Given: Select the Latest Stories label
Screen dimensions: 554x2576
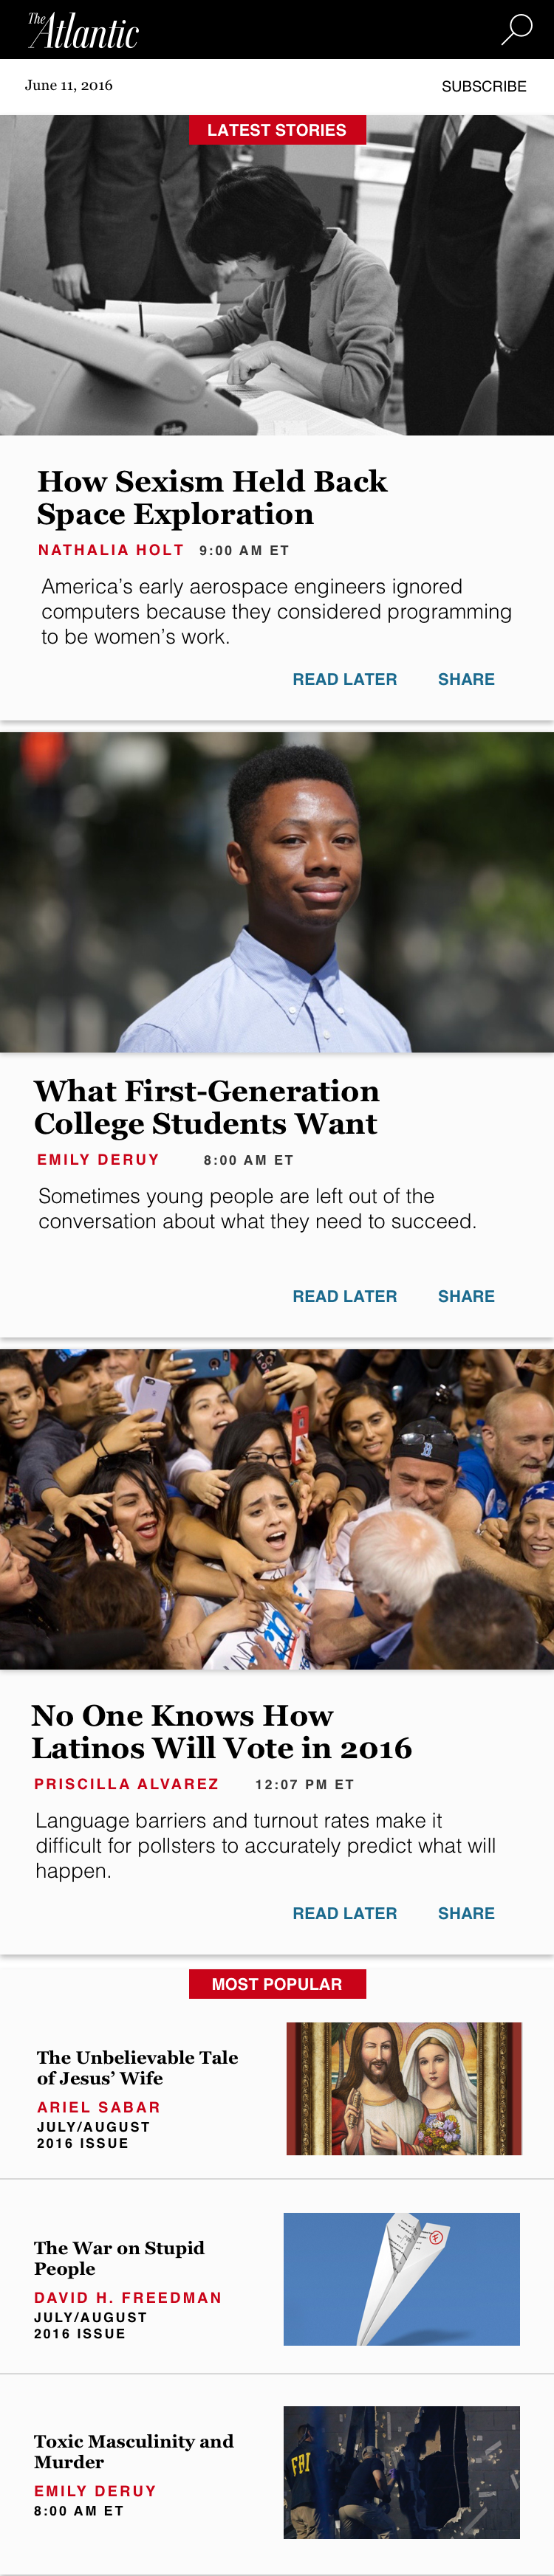Looking at the screenshot, I should point(277,130).
